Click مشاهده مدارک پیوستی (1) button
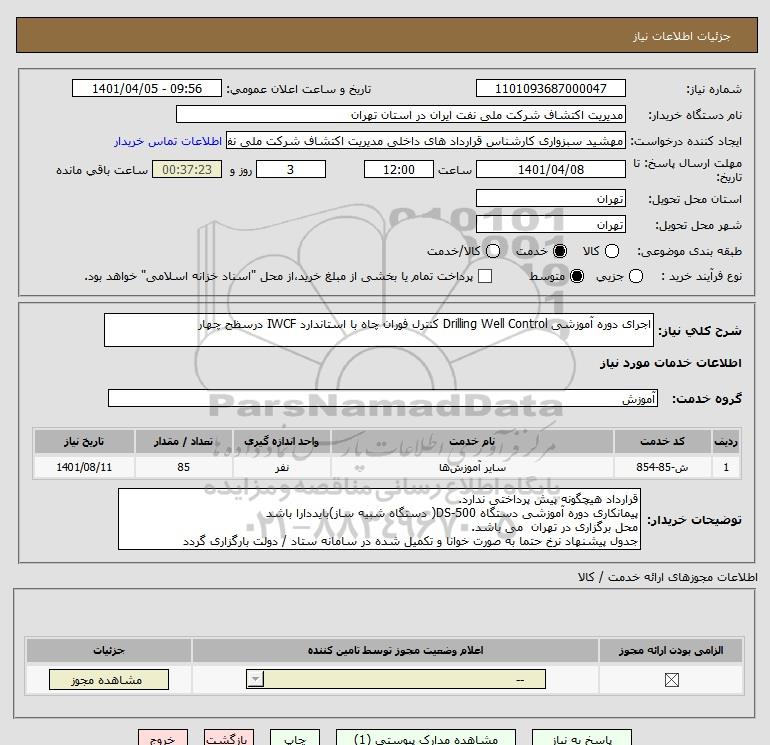Screen dimensions: 770x745 pyautogui.click(x=426, y=738)
